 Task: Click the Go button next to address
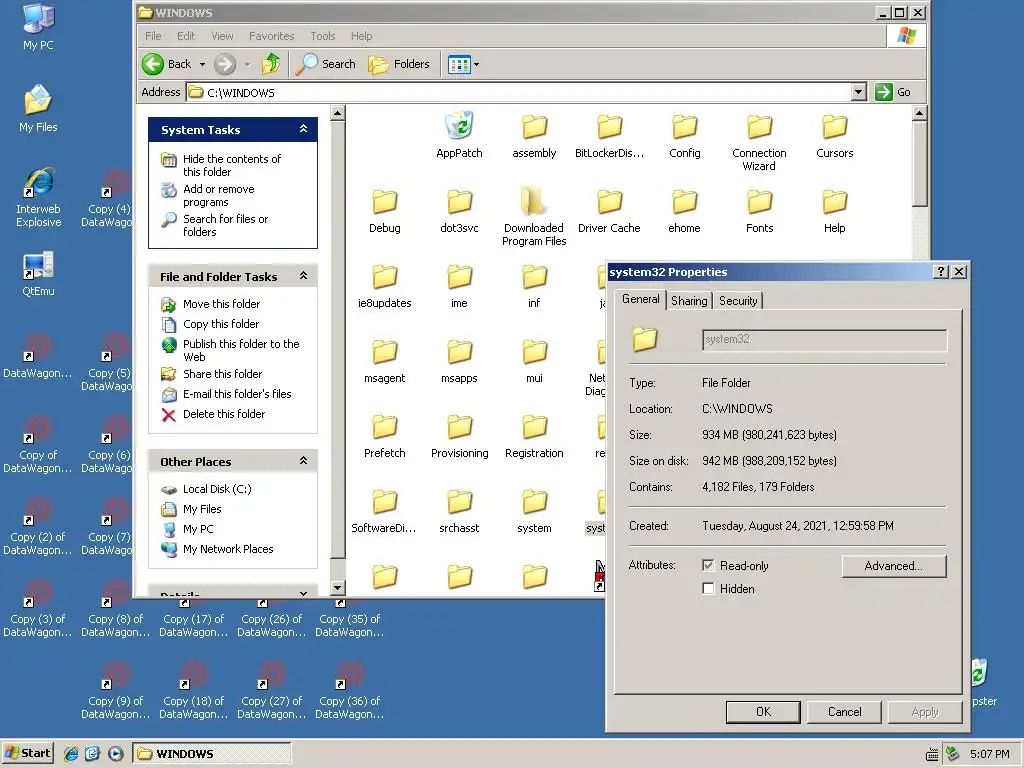pos(893,92)
